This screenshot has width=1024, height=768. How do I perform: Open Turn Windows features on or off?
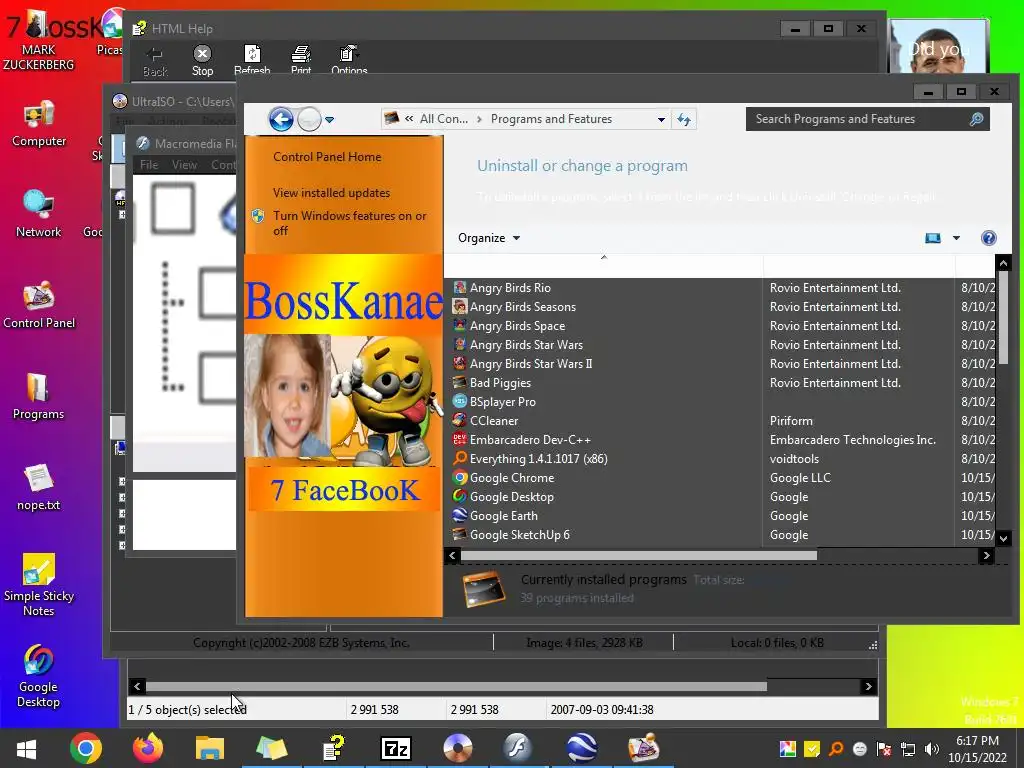tap(349, 223)
